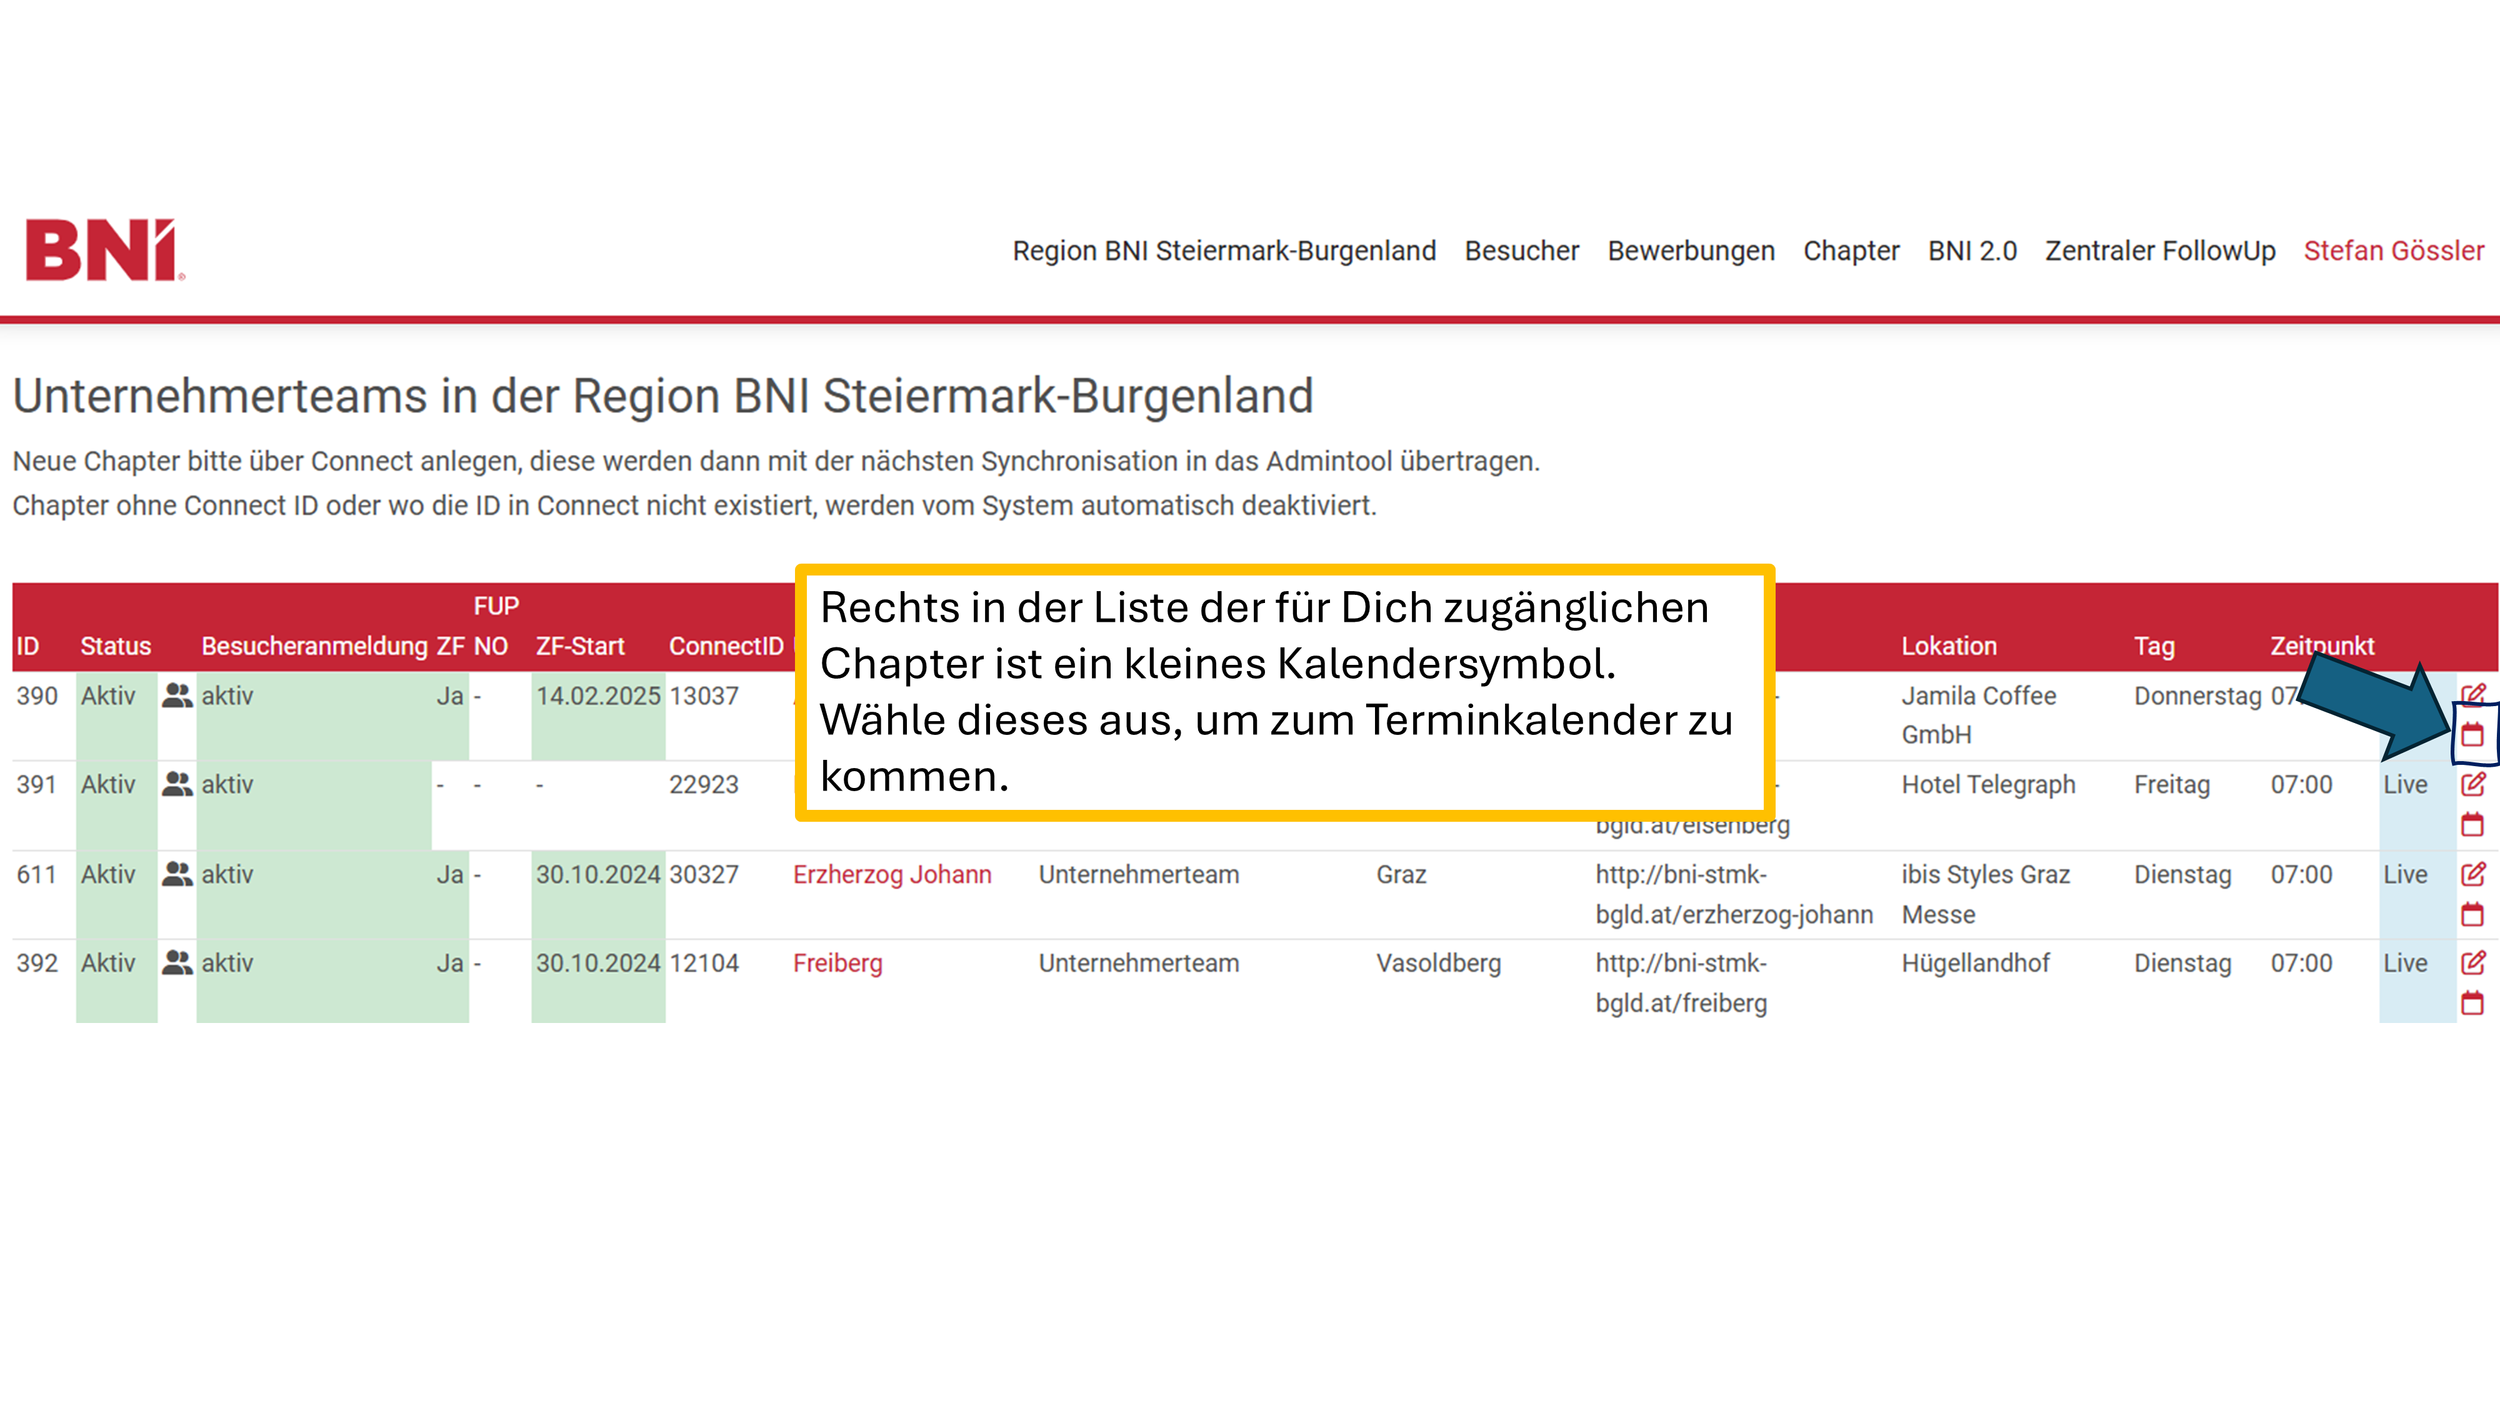The height and width of the screenshot is (1406, 2500).
Task: Open Chapter navigation menu
Action: (1850, 251)
